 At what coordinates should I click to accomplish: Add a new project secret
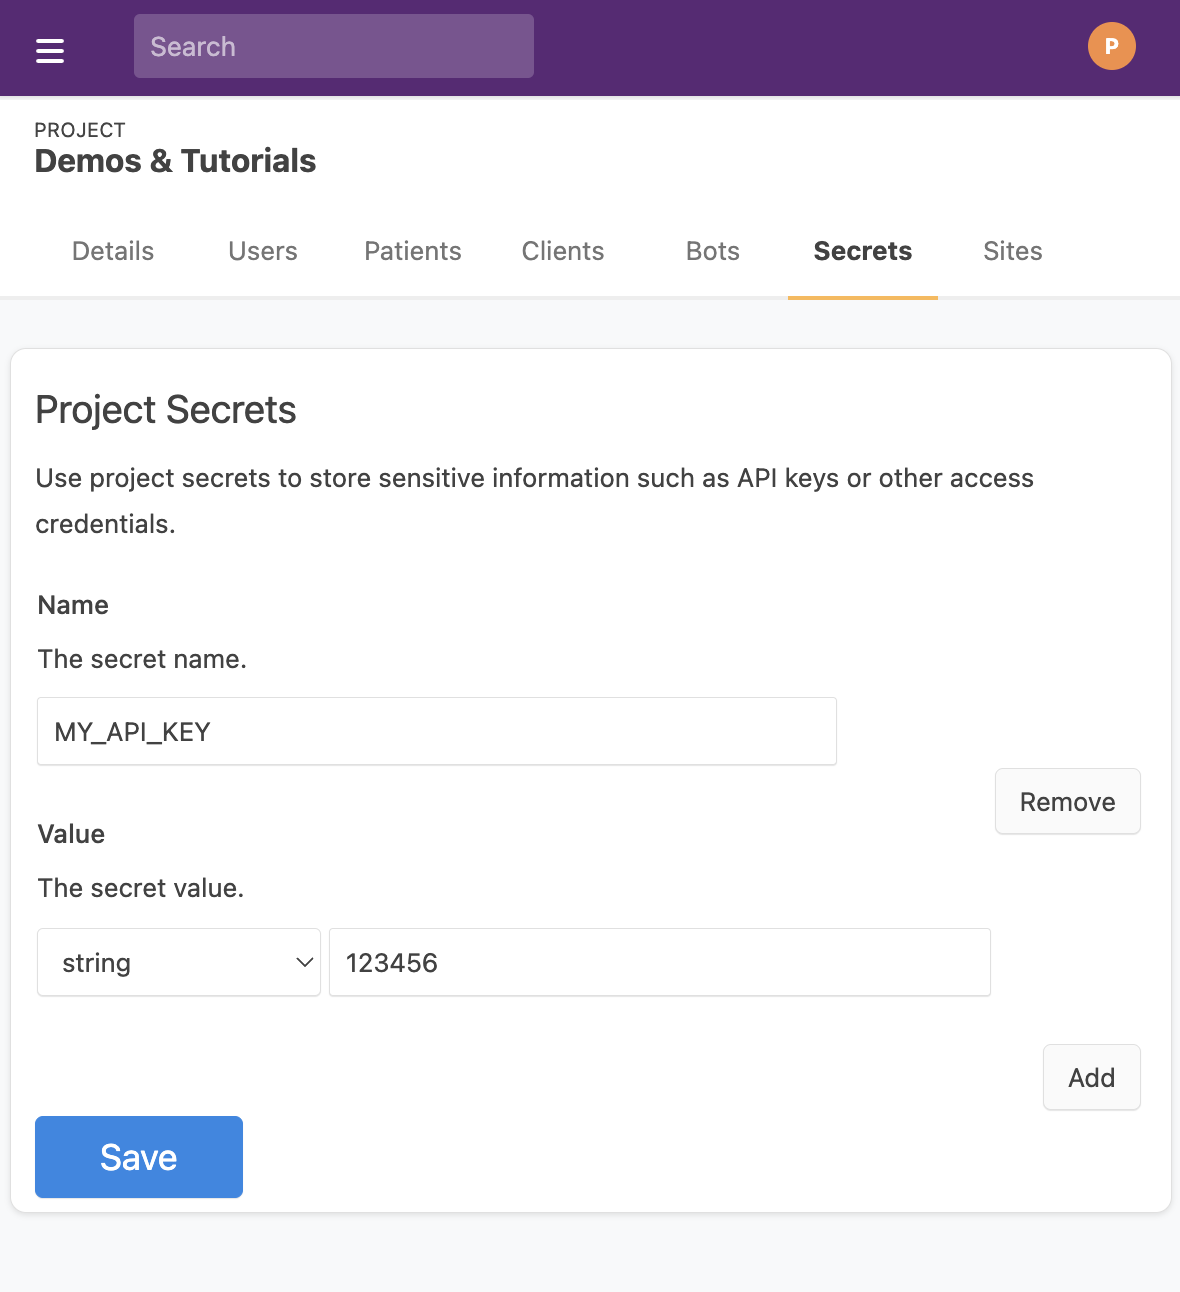coord(1091,1077)
